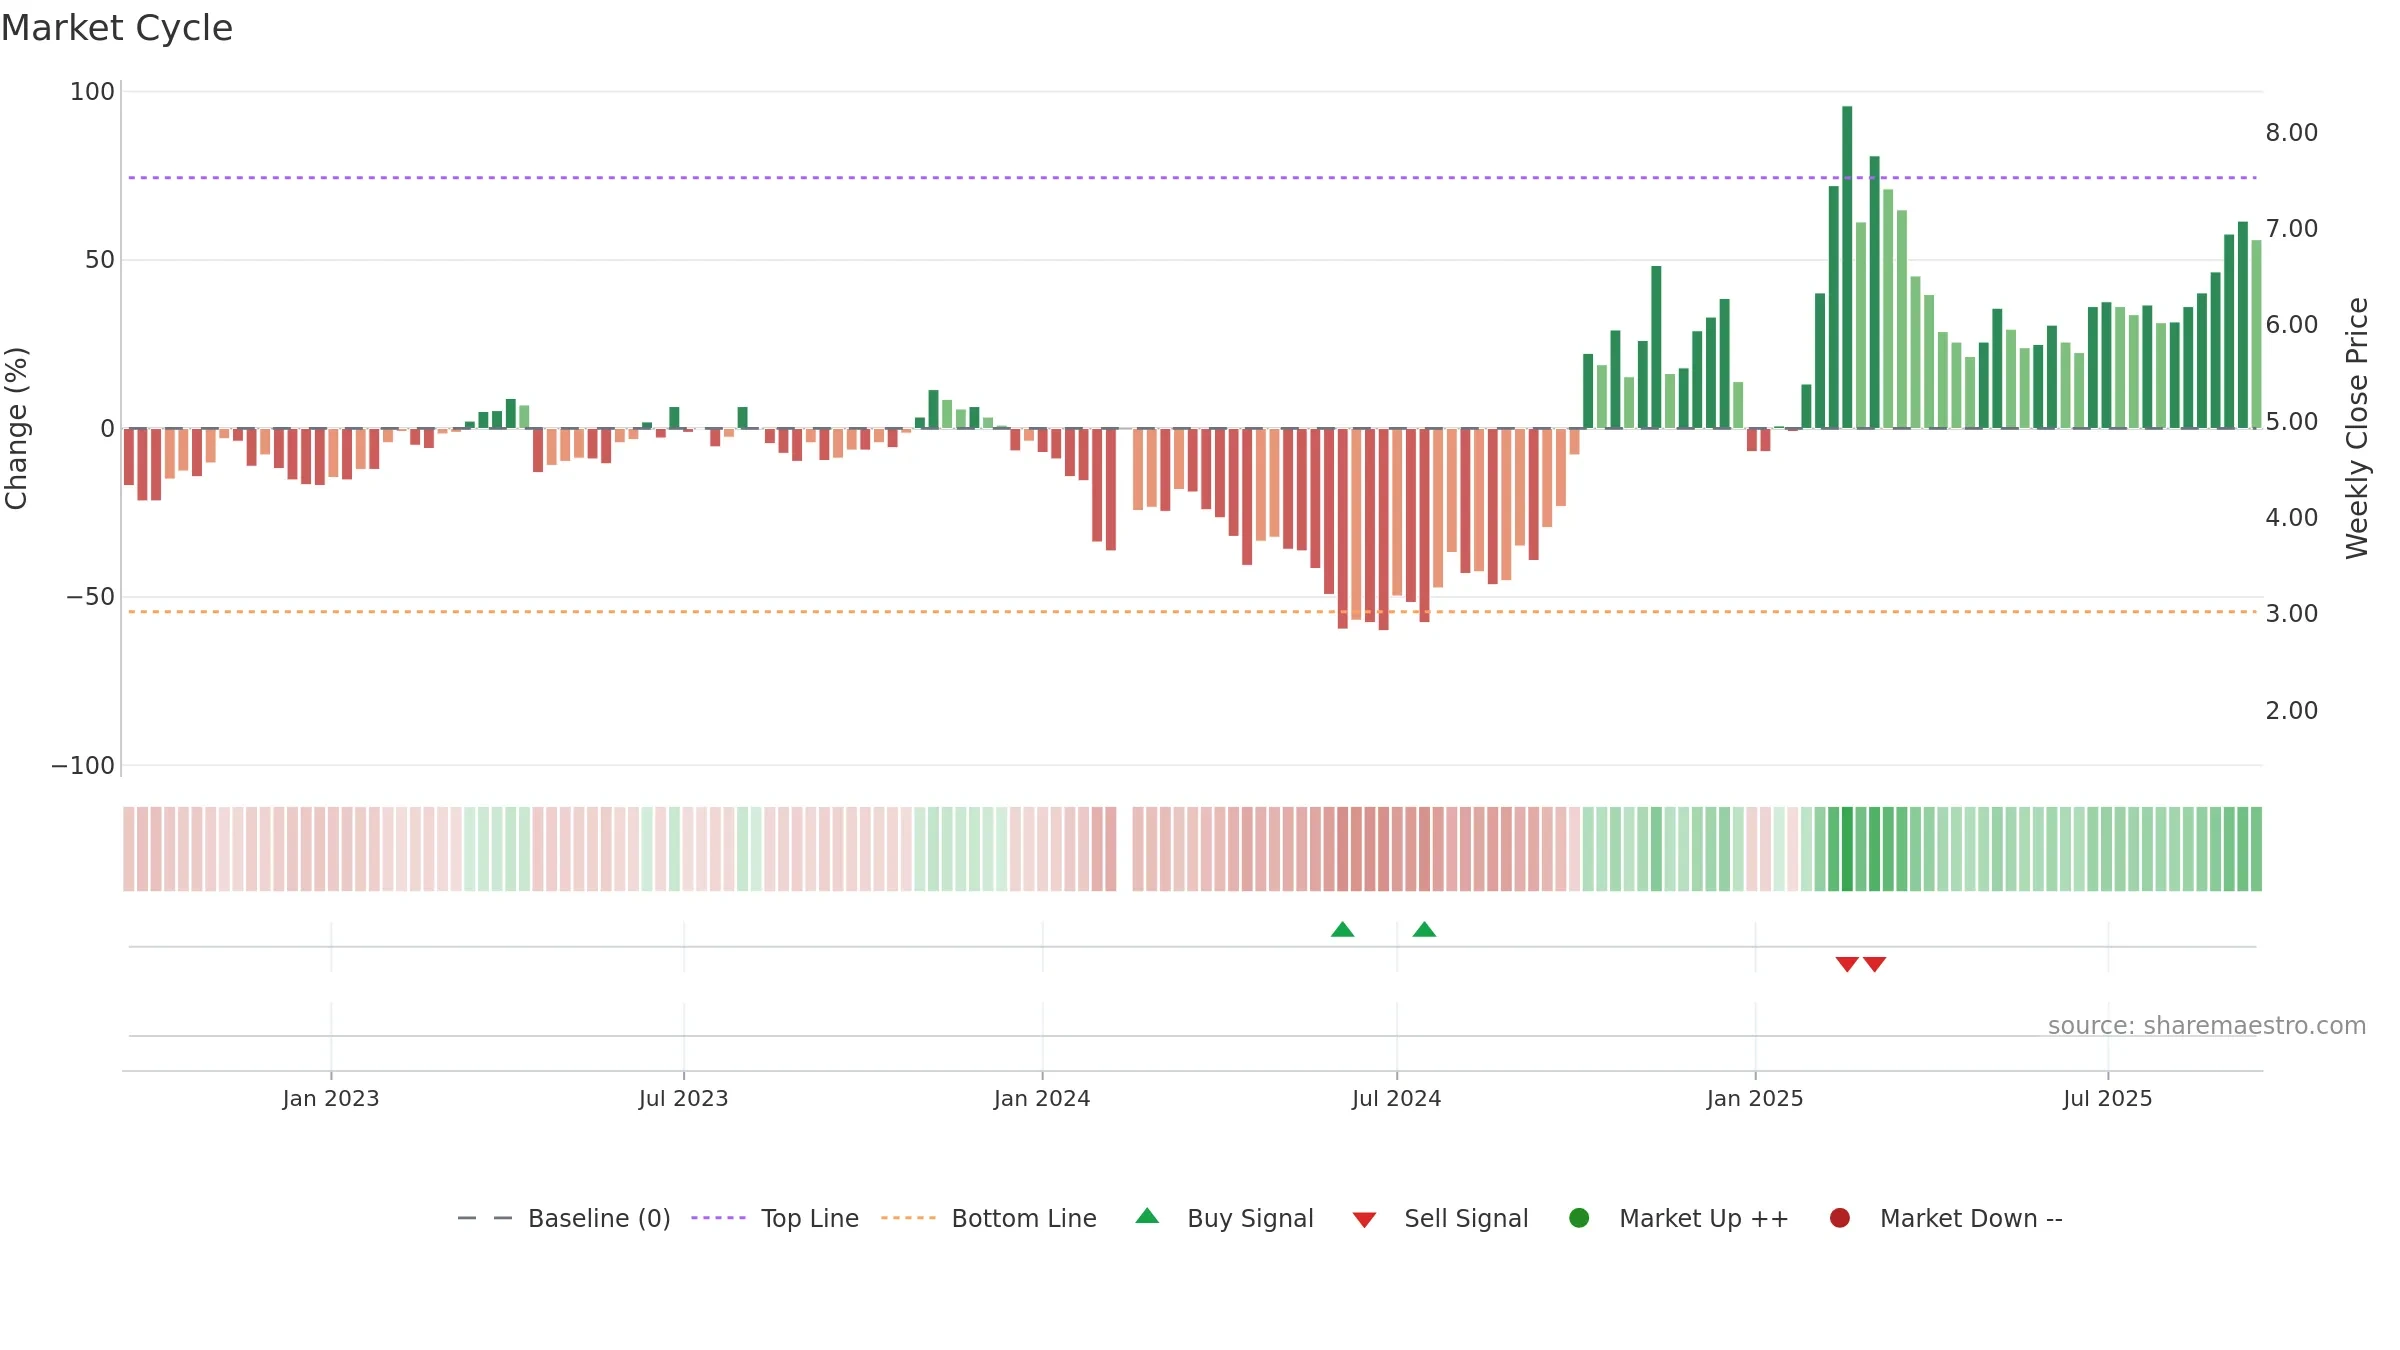This screenshot has height=1350, width=2400.
Task: Select the first buy signal marker before Jul 2024
Action: (x=1342, y=930)
